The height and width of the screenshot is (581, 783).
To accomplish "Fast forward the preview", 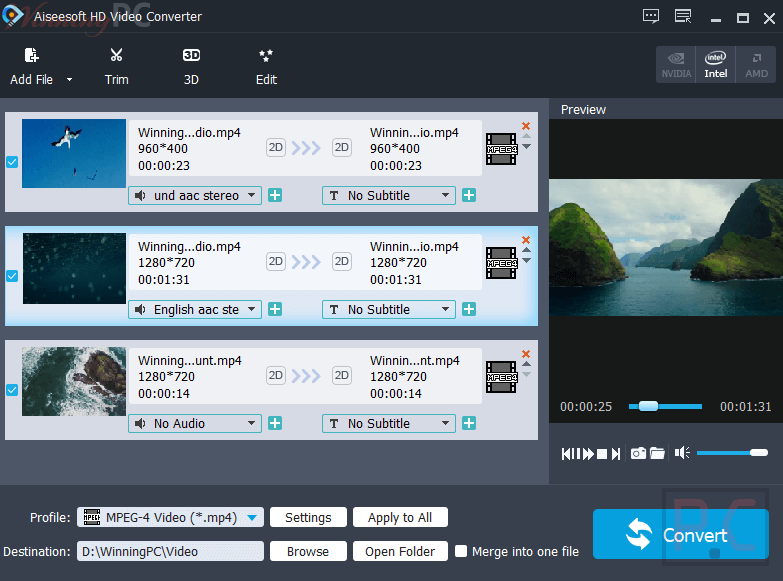I will [589, 454].
